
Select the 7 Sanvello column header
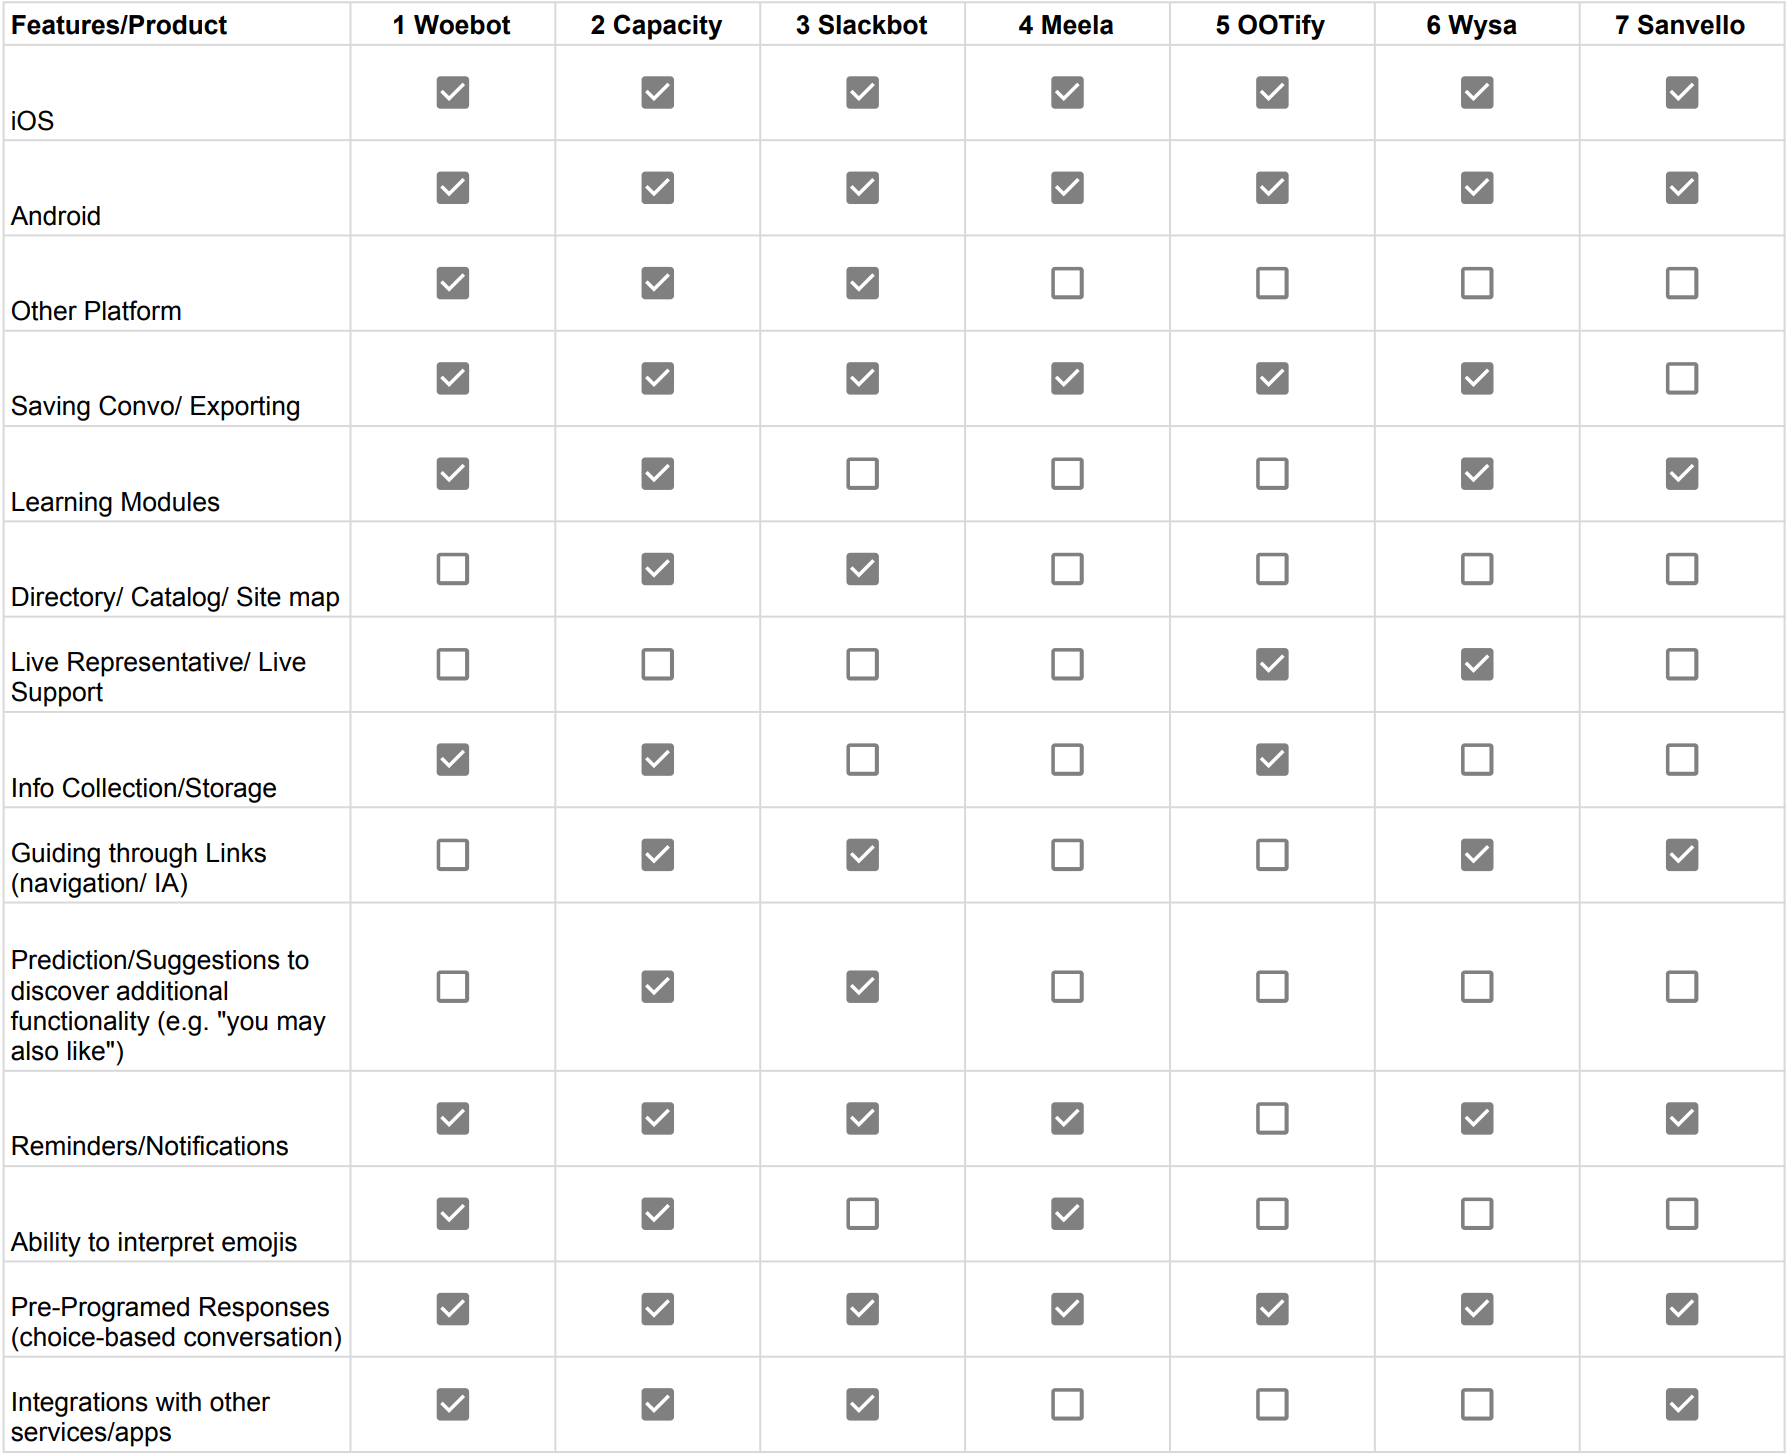1681,24
